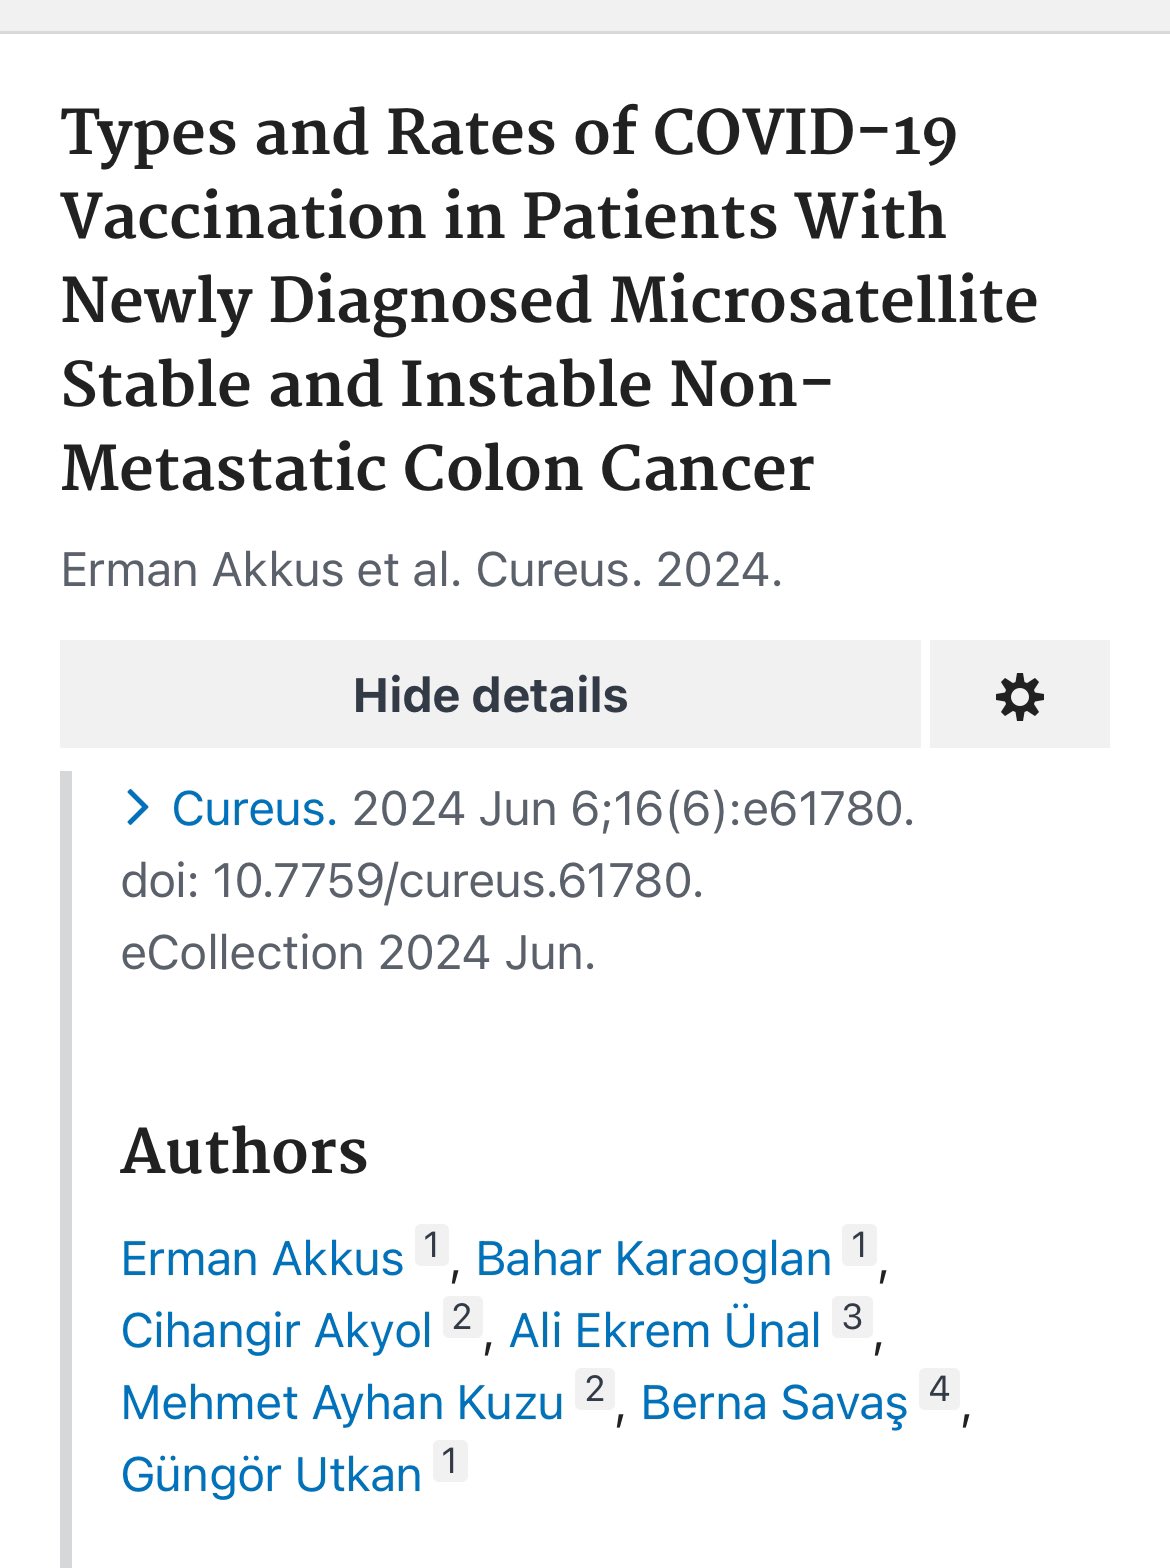Viewport: 1170px width, 1568px height.
Task: Open the gear display options
Action: point(1019,694)
